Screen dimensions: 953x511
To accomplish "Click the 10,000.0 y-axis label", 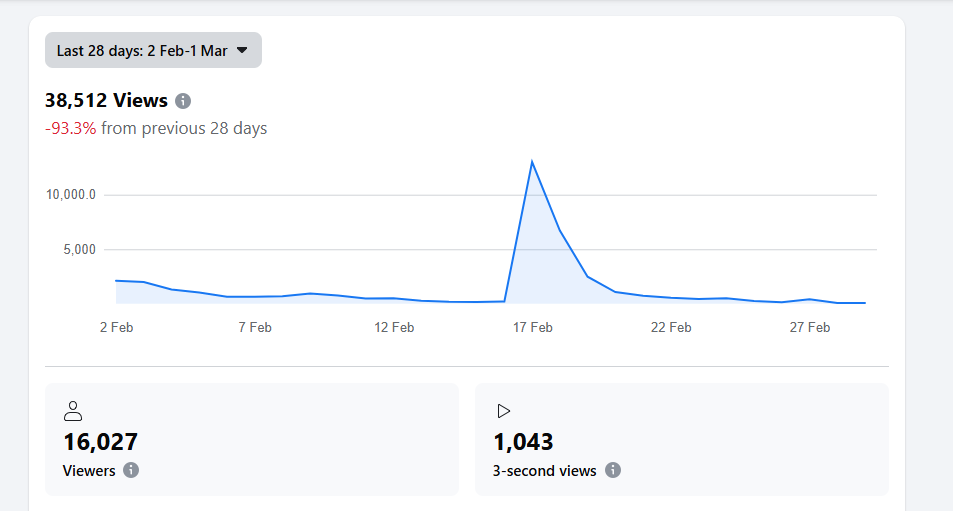I will [70, 195].
